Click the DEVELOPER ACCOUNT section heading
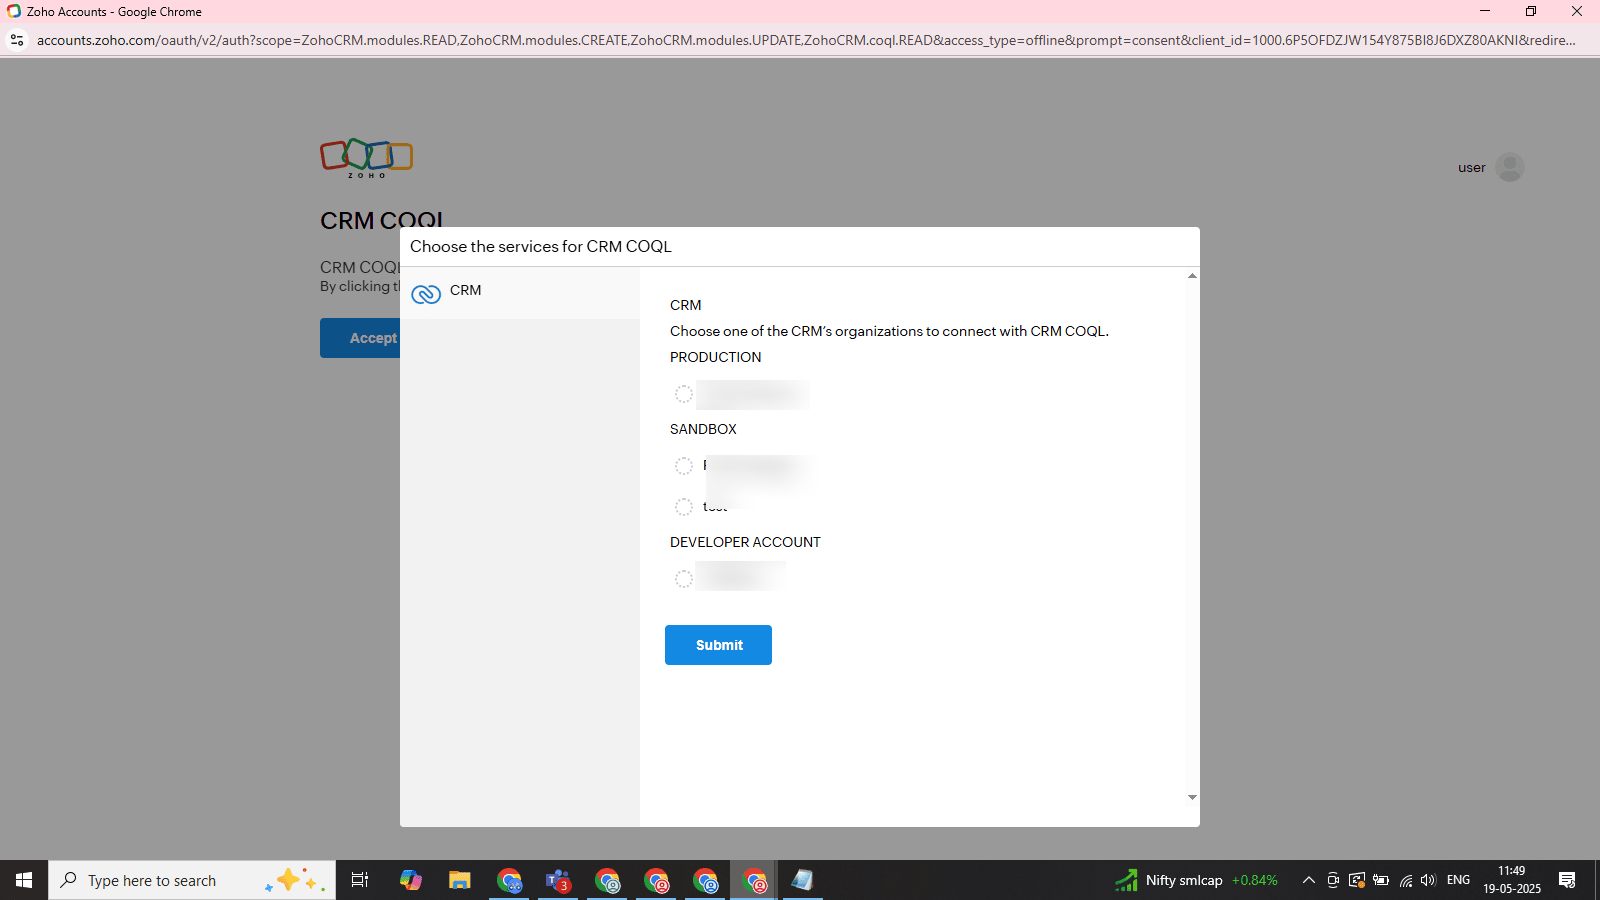 point(745,542)
